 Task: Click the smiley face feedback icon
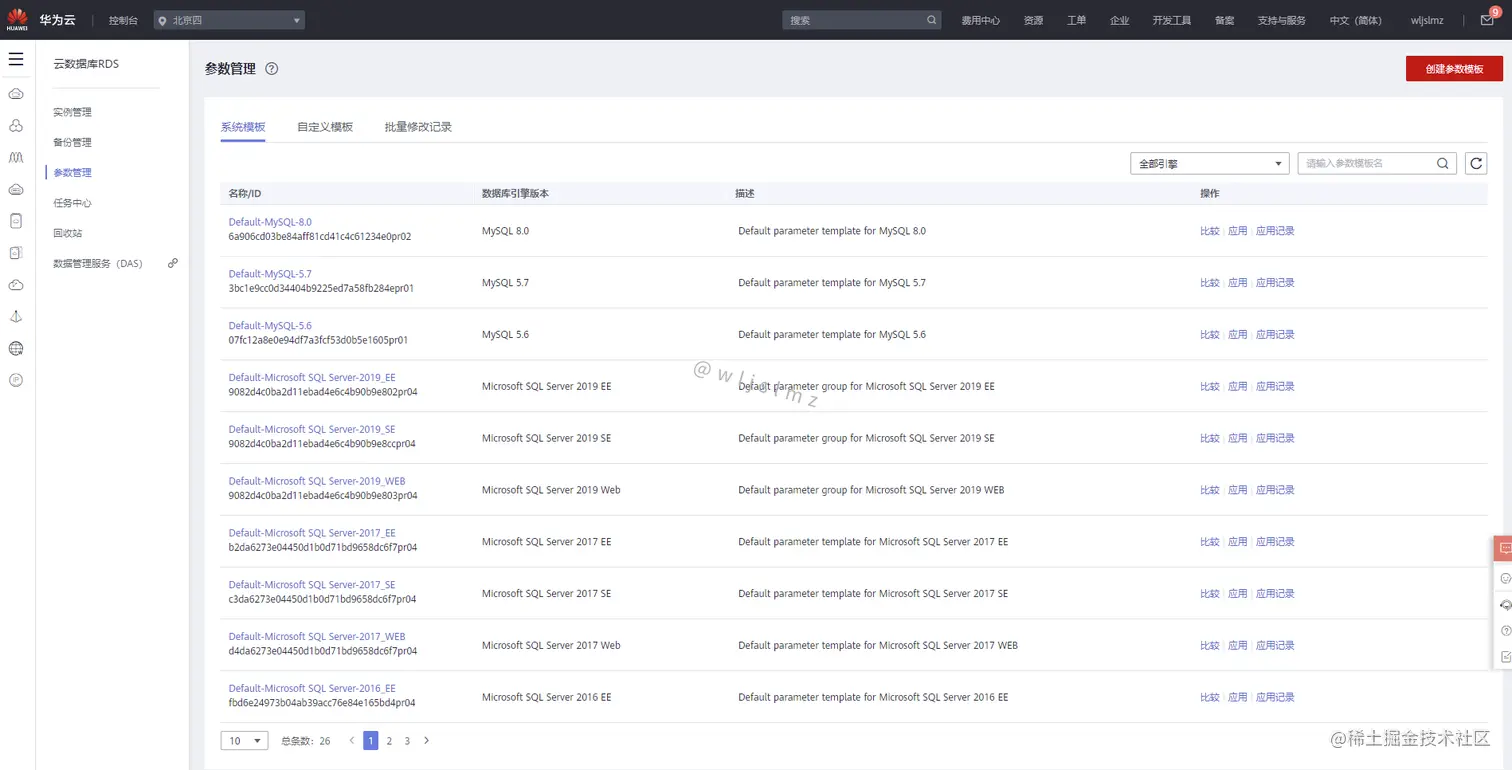(1504, 578)
